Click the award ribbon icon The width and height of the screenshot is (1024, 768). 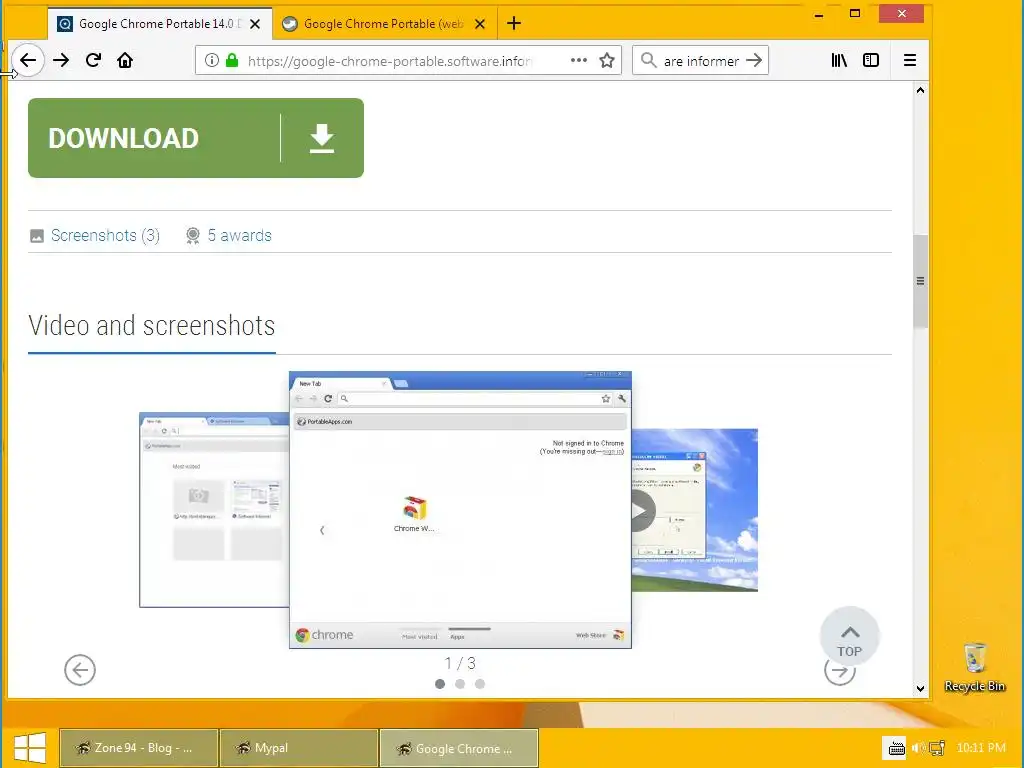pyautogui.click(x=193, y=236)
